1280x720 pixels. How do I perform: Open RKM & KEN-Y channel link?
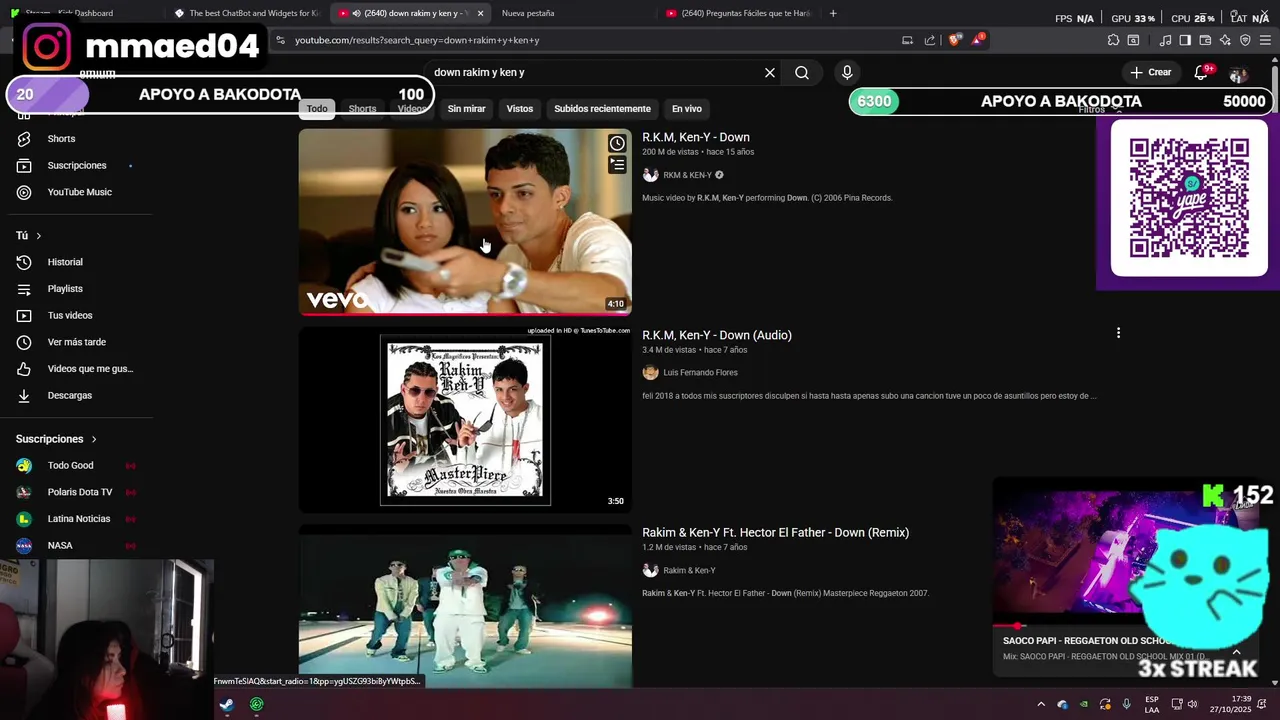(687, 175)
